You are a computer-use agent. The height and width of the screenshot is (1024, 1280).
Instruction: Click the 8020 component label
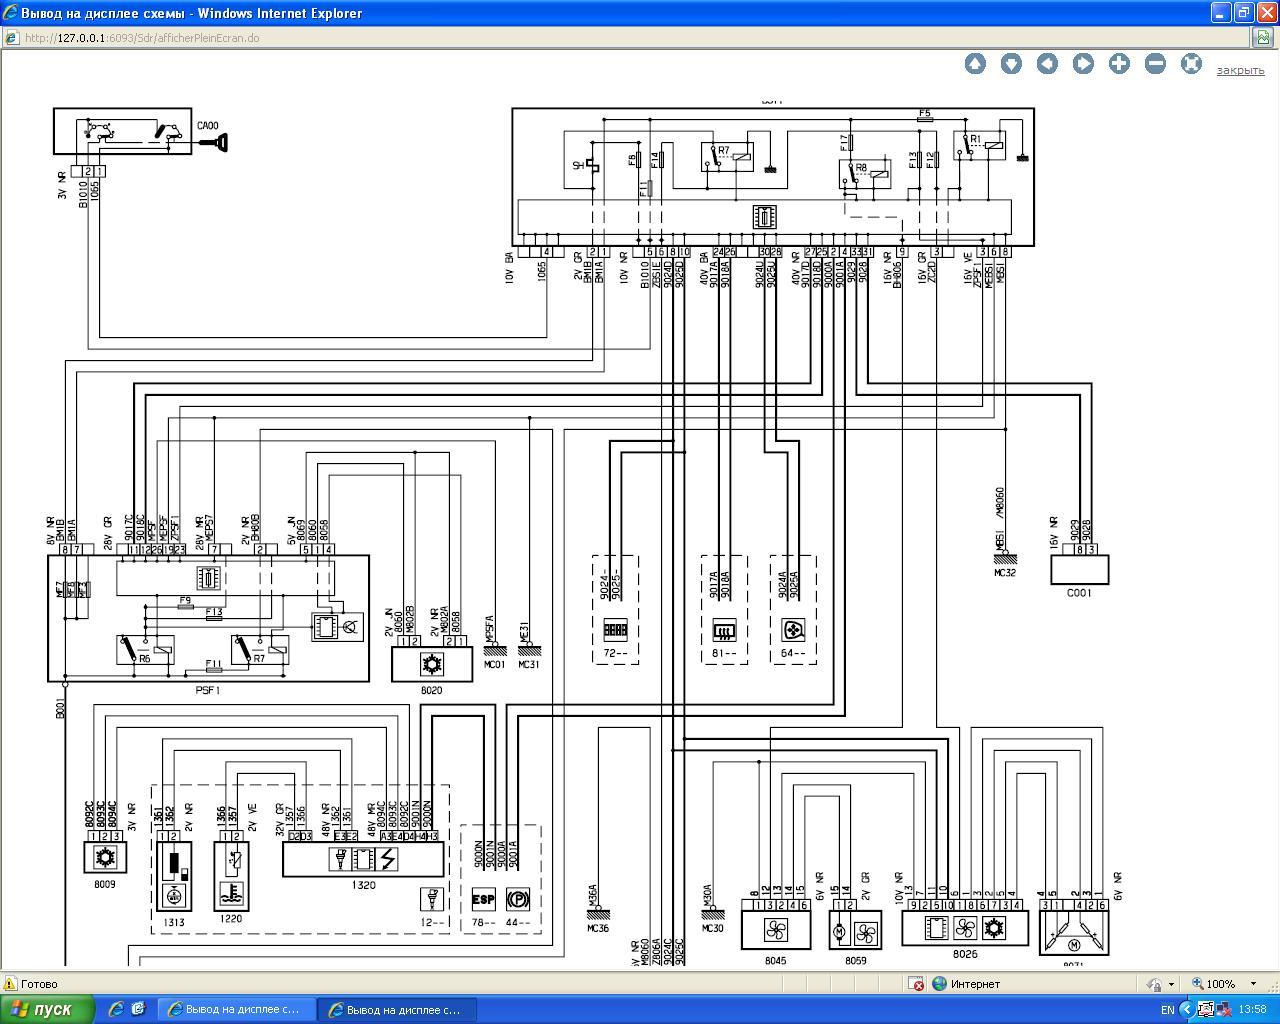point(431,690)
